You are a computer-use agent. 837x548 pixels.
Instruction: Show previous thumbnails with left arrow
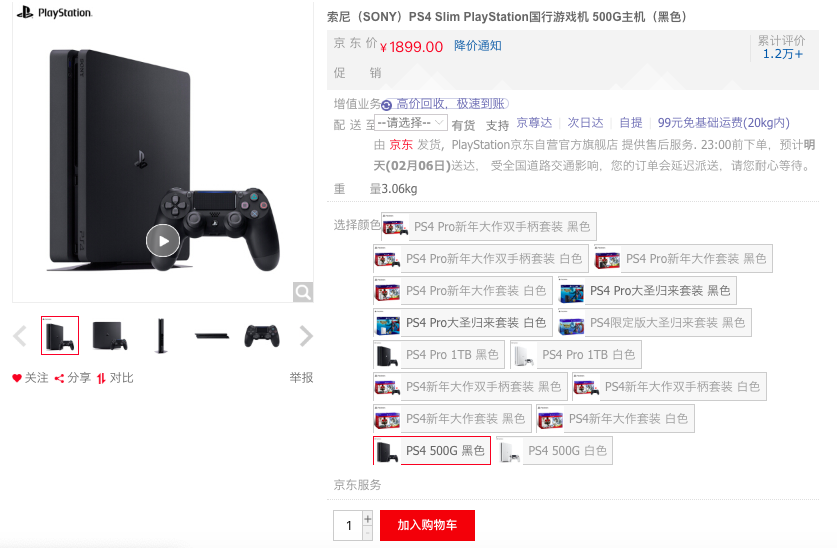pyautogui.click(x=20, y=336)
